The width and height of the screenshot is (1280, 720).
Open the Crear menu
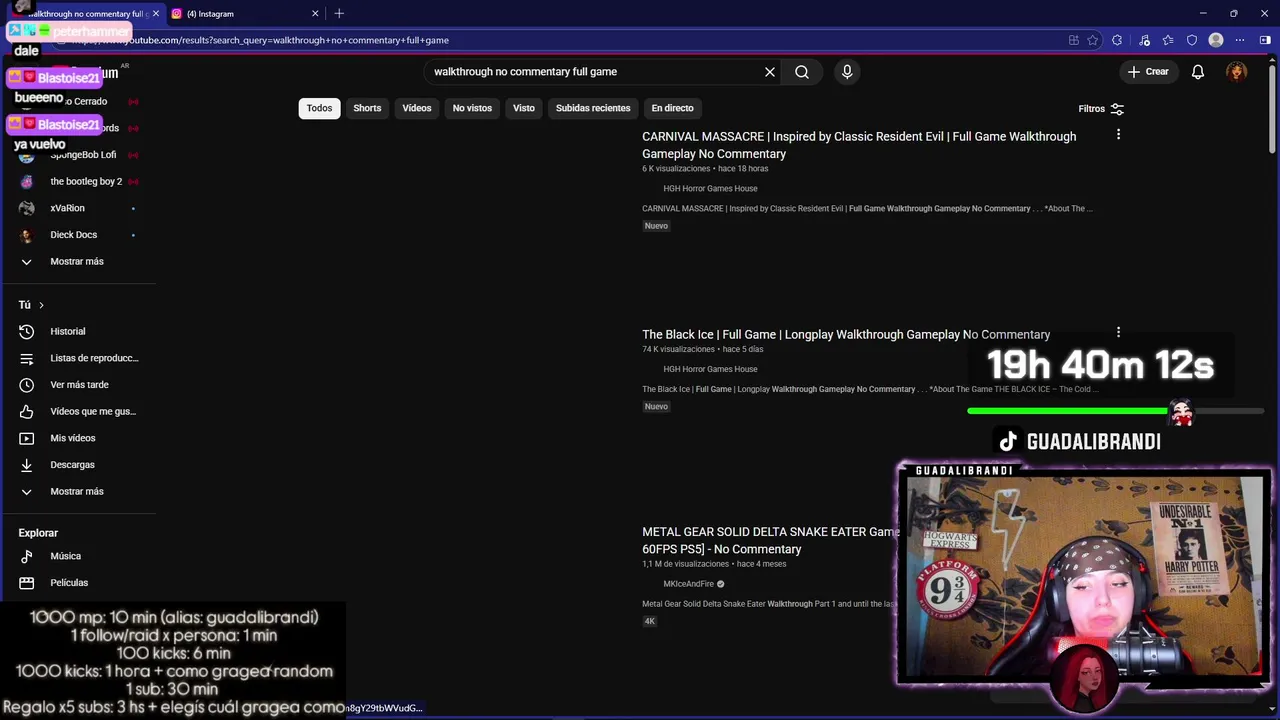(x=1148, y=72)
